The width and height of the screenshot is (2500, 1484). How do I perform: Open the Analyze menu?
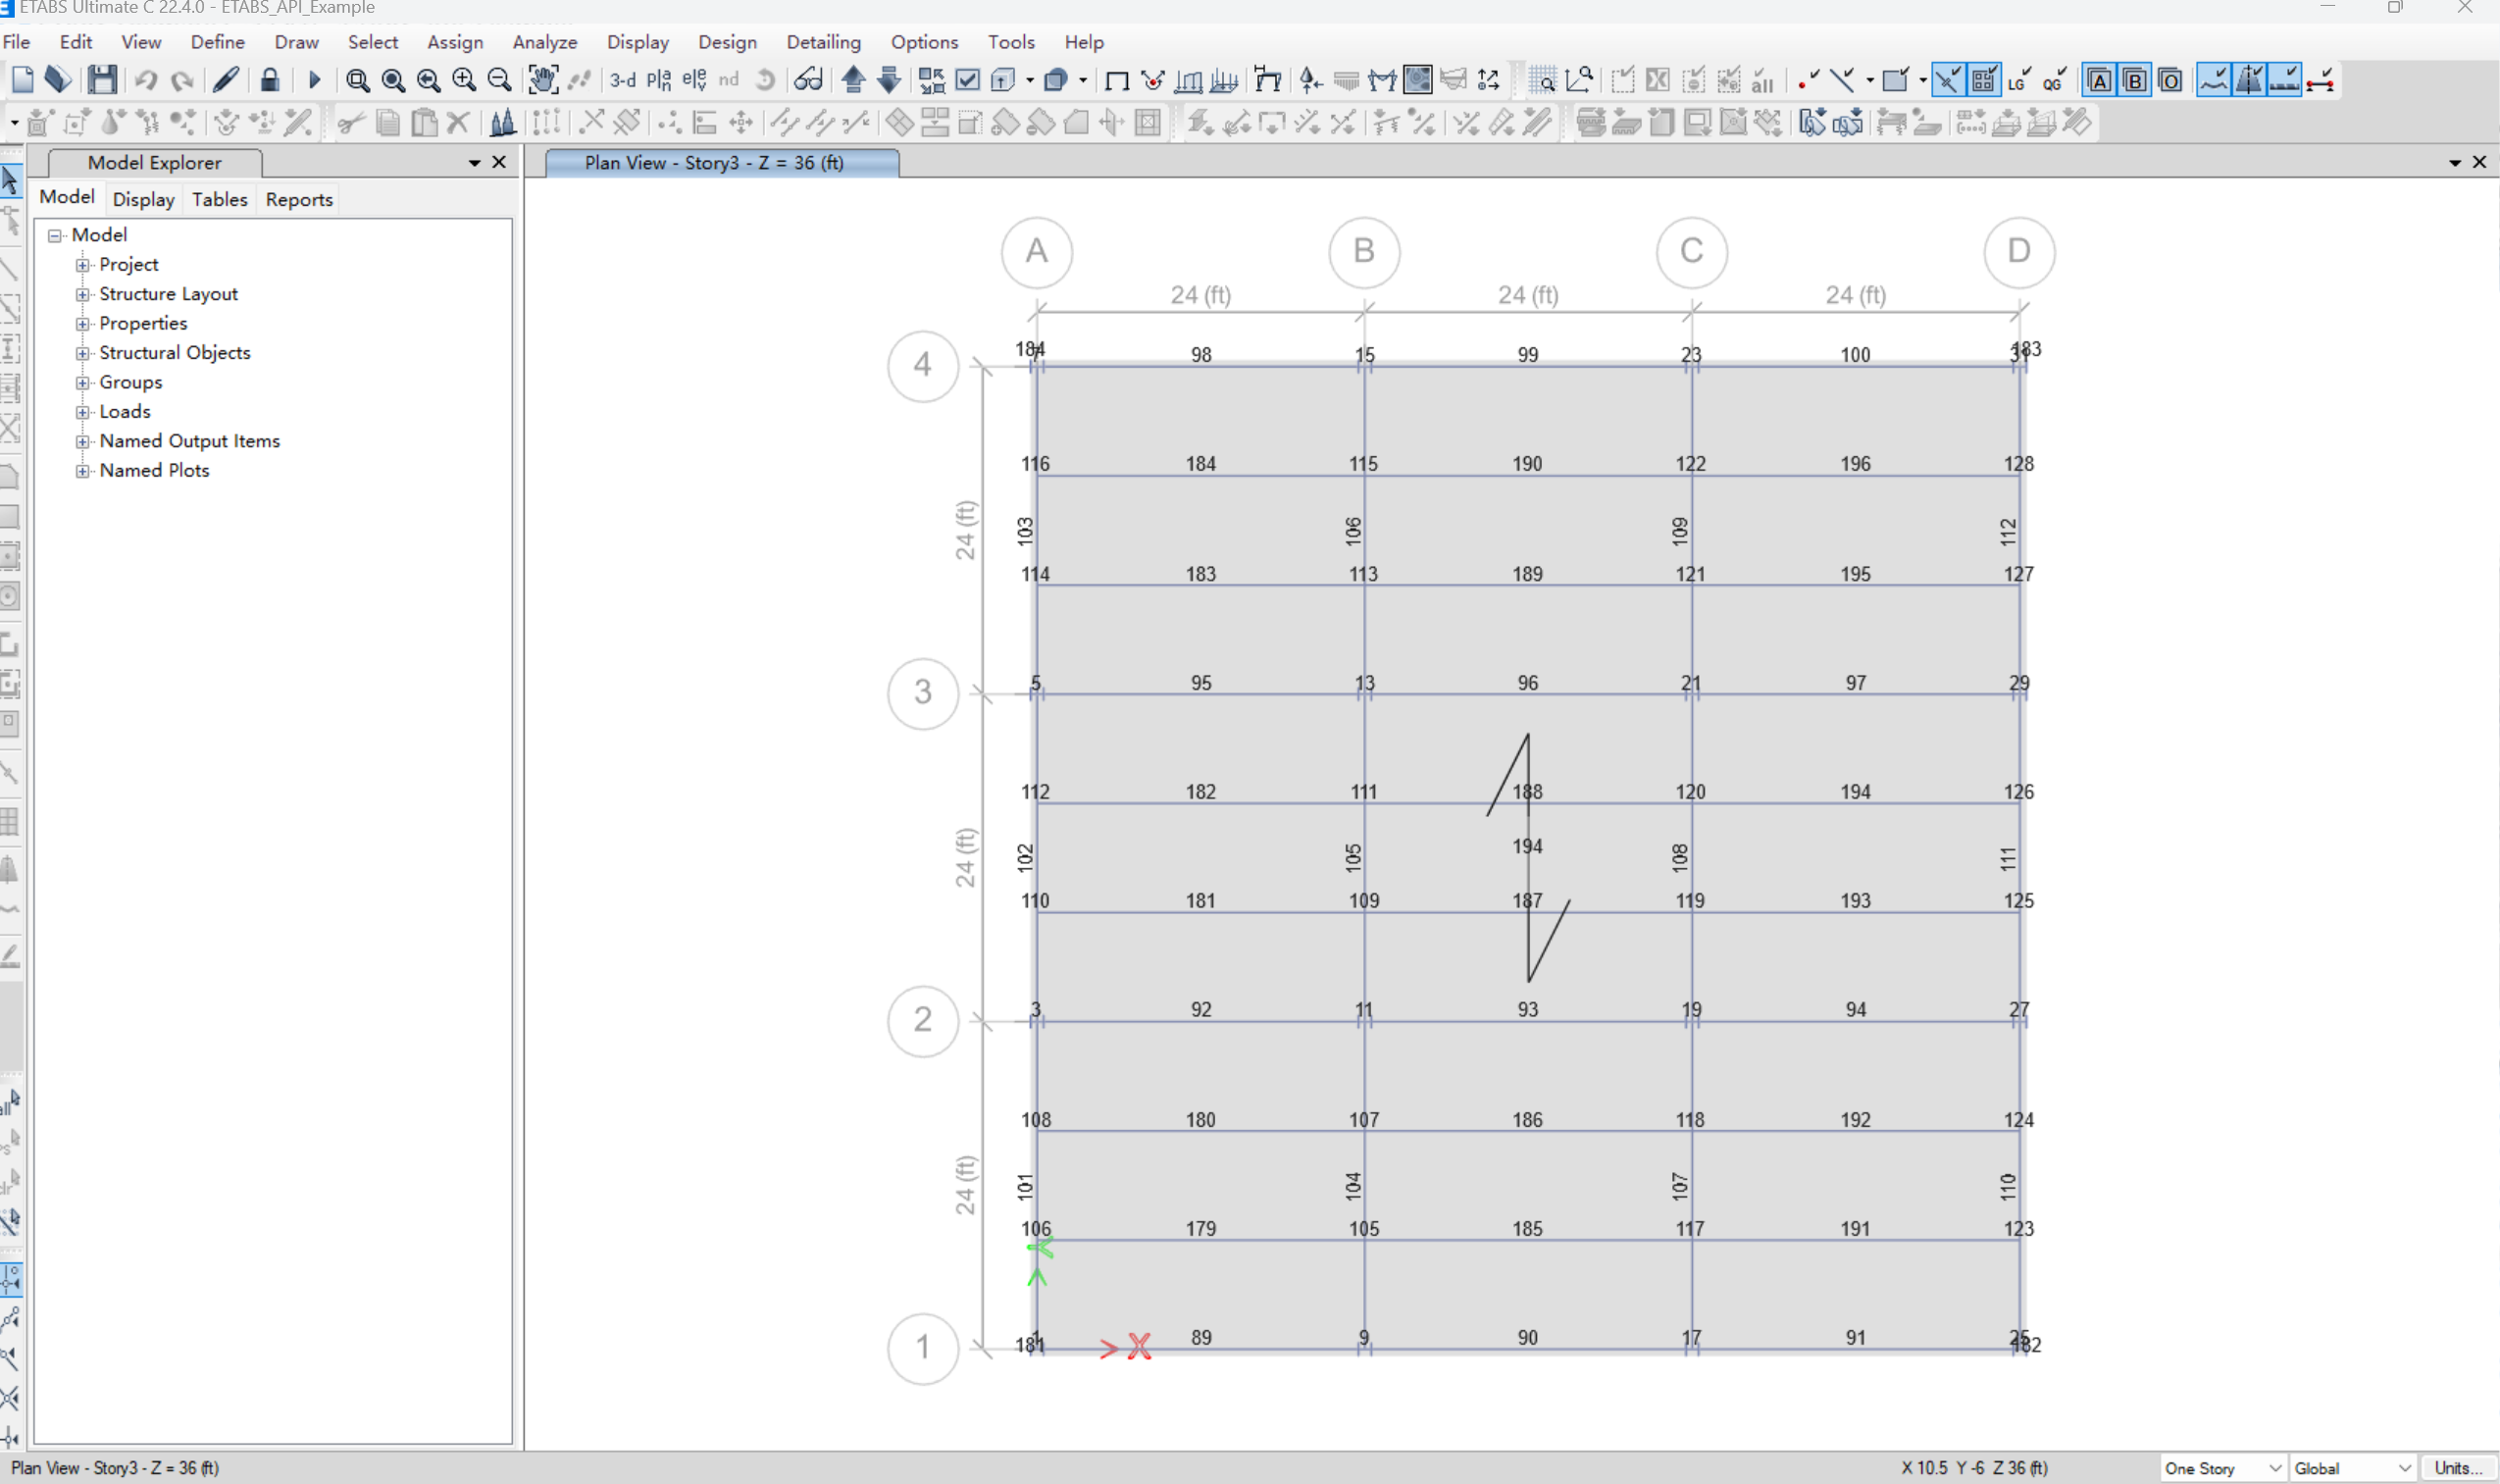[x=544, y=42]
